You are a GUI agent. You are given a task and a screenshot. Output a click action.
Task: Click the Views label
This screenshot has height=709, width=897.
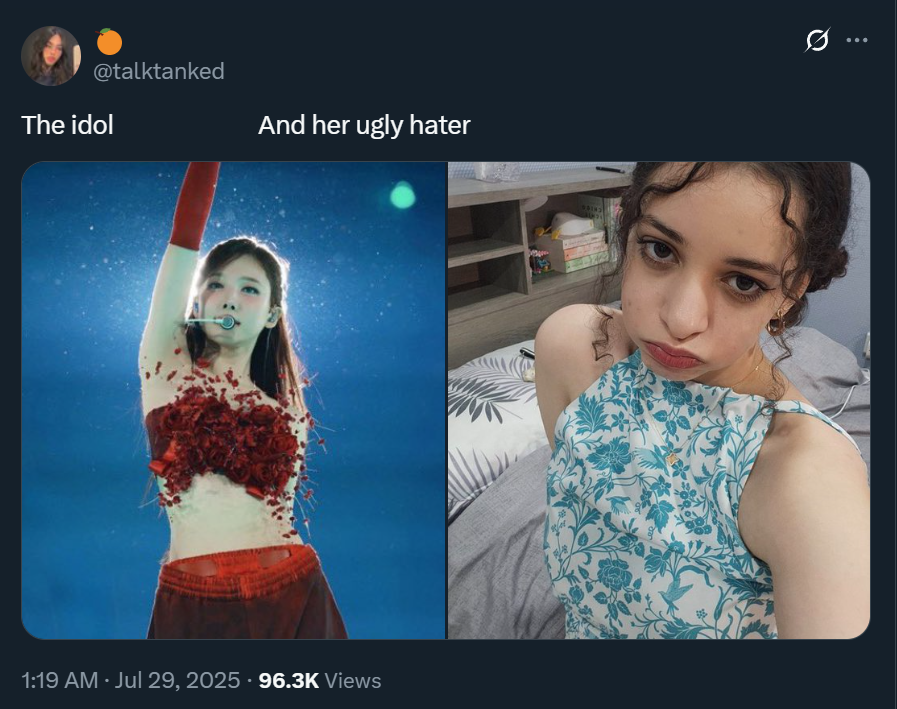coord(353,680)
